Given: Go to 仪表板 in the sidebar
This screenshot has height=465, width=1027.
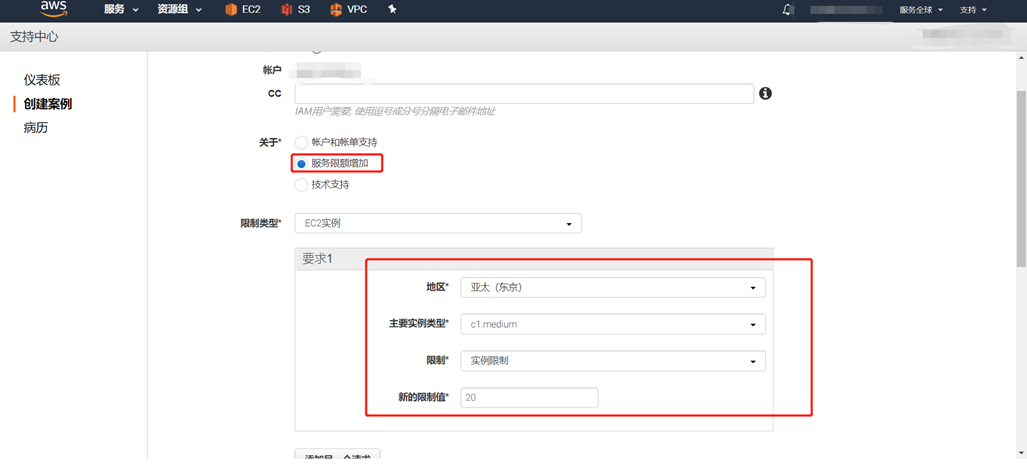Looking at the screenshot, I should tap(42, 80).
